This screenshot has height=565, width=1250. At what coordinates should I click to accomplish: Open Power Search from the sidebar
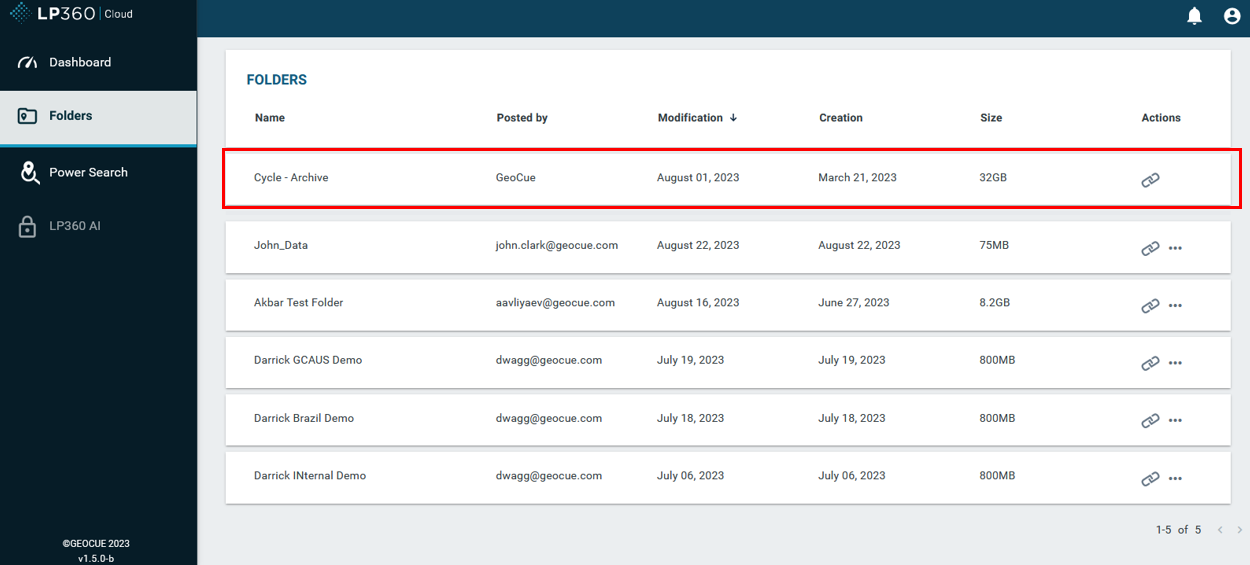pyautogui.click(x=98, y=172)
